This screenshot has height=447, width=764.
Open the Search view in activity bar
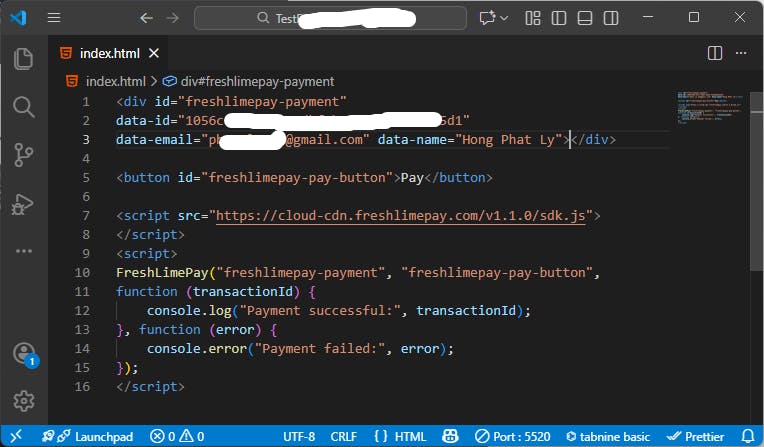click(23, 107)
